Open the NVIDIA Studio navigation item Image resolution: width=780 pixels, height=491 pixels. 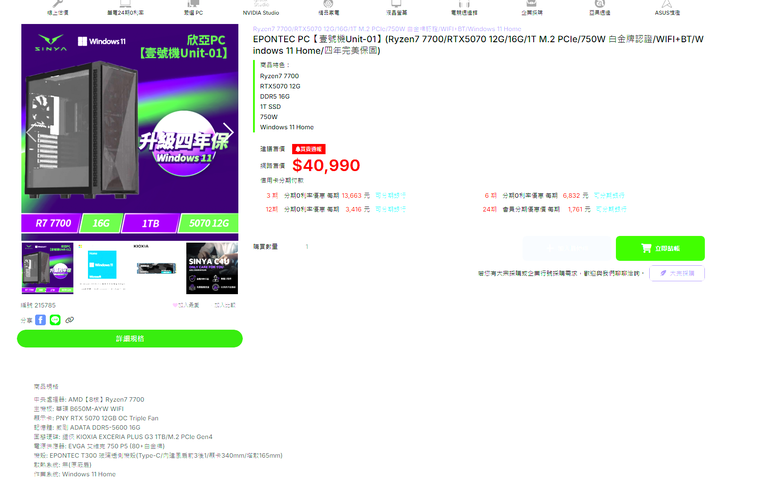pos(261,8)
